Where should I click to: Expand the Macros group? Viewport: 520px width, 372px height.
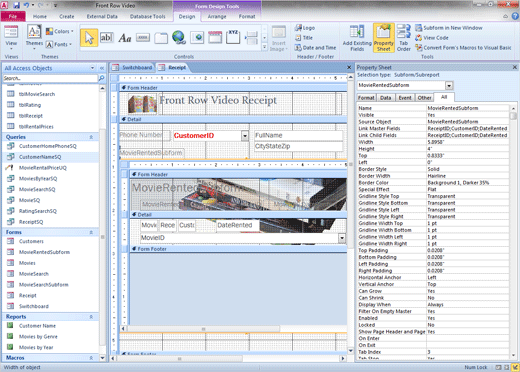[x=91, y=358]
